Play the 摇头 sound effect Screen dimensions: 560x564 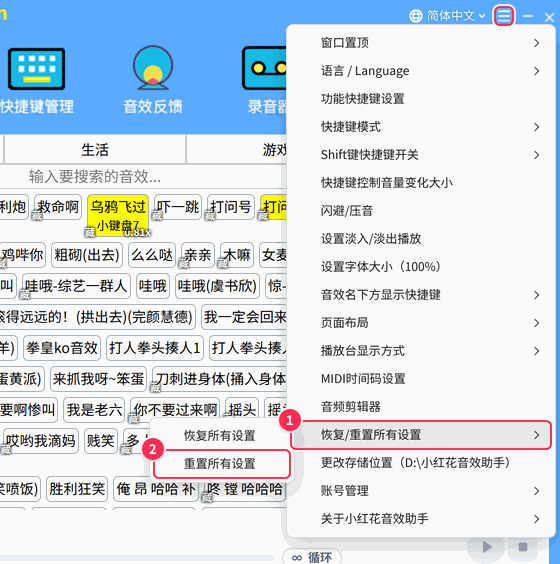[x=242, y=410]
